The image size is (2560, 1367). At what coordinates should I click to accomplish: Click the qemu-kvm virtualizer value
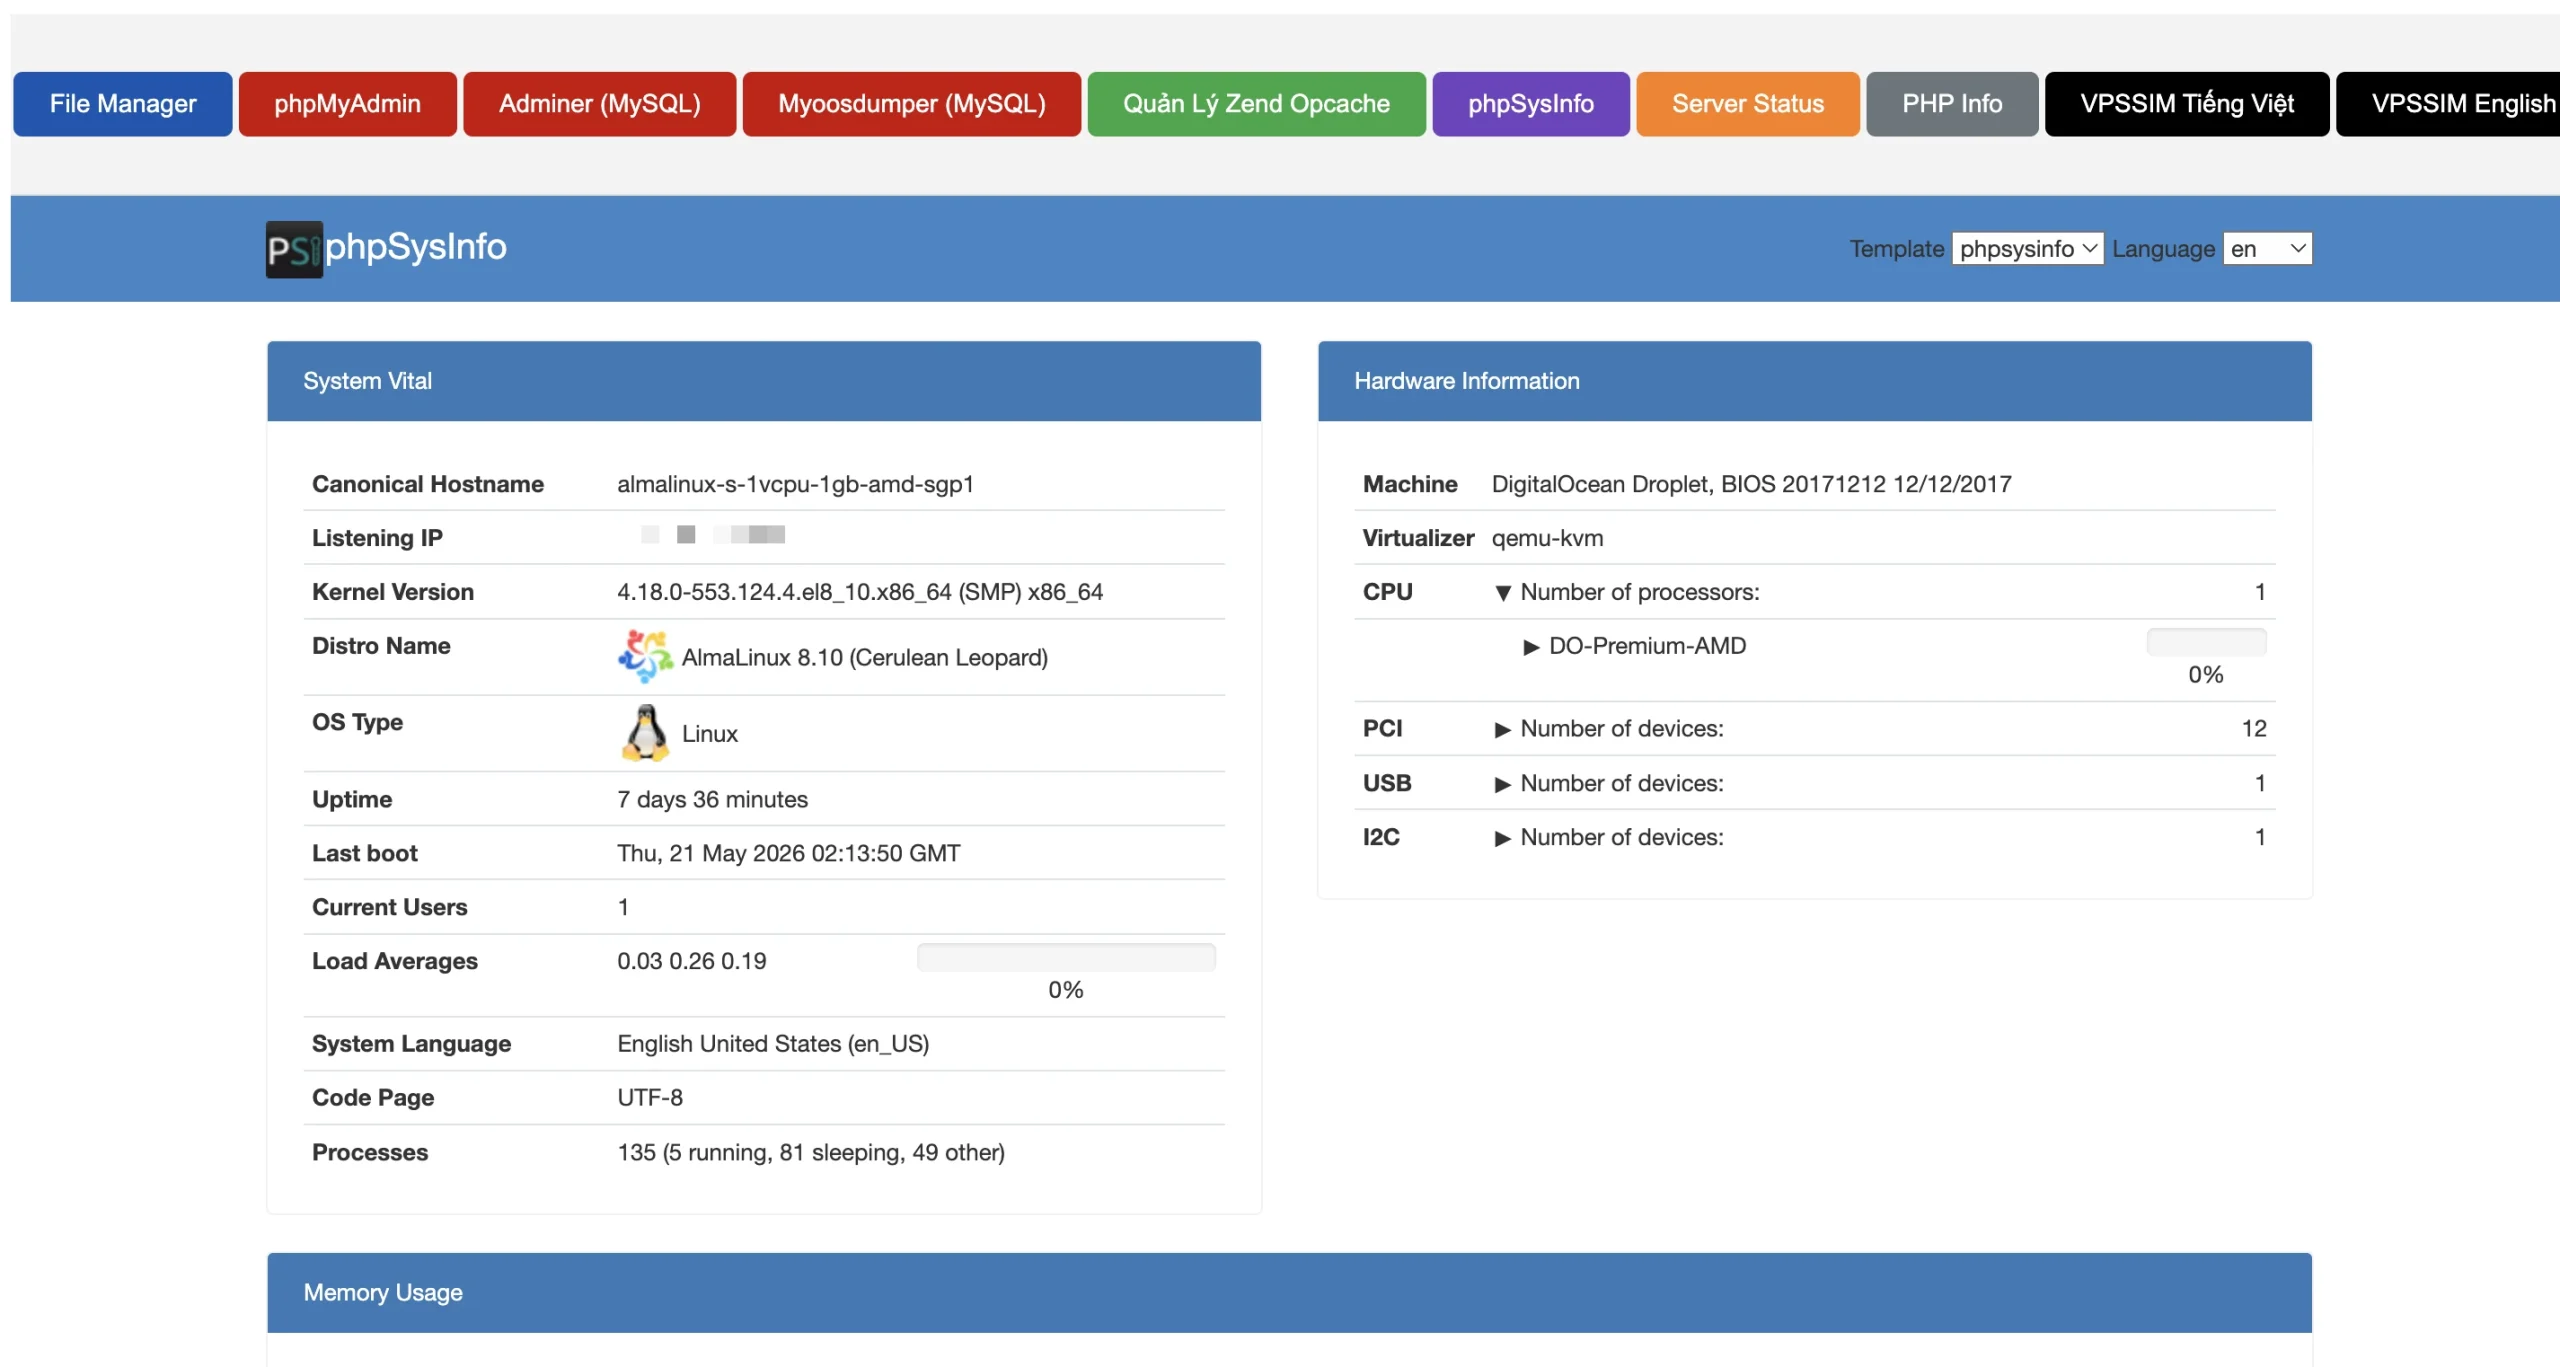1547,538
